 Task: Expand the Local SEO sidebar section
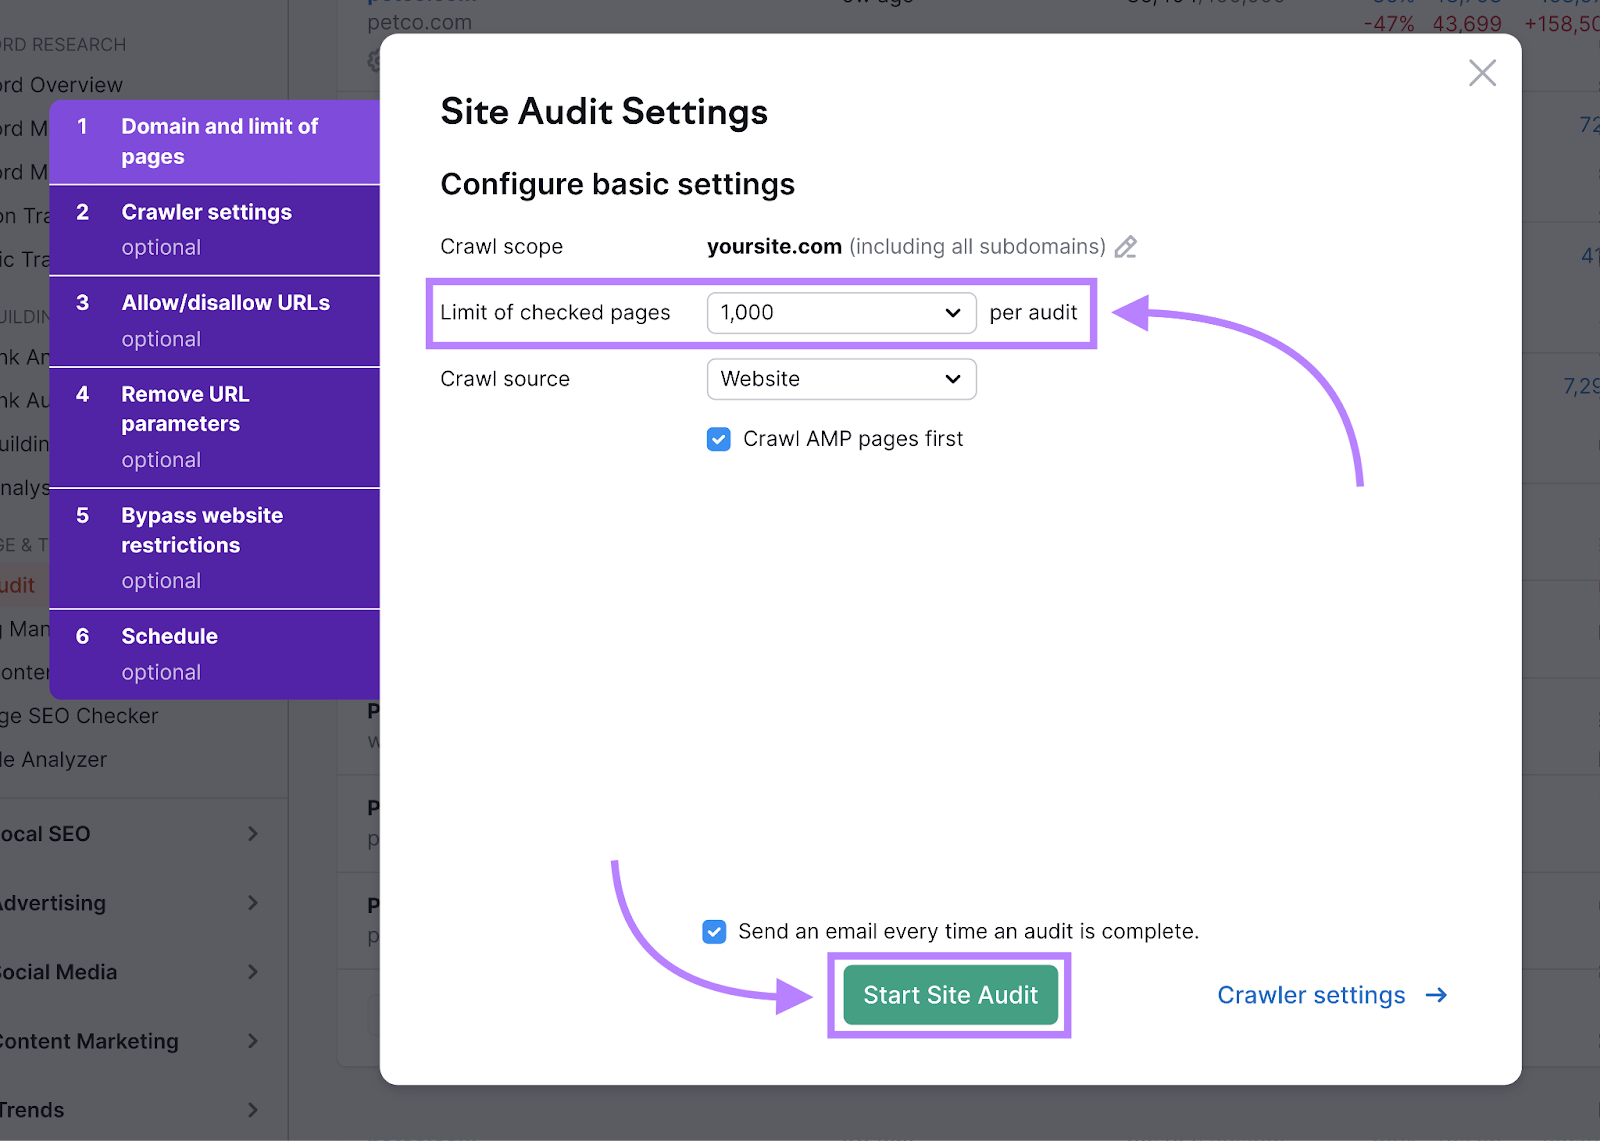(x=253, y=834)
